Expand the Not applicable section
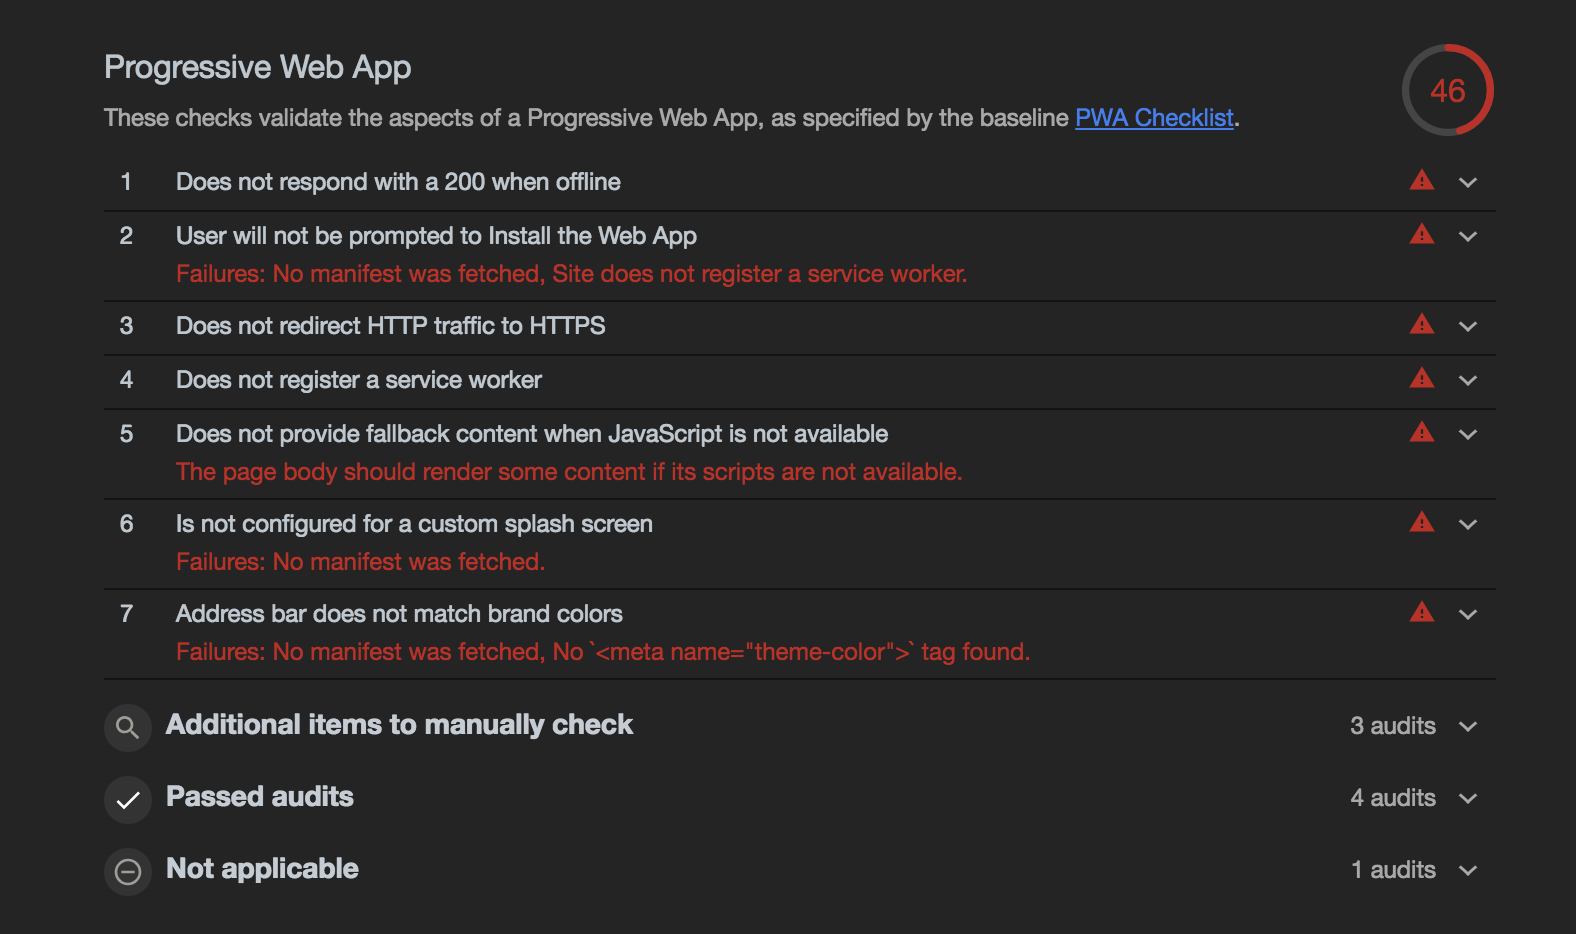The image size is (1576, 934). (x=1467, y=870)
